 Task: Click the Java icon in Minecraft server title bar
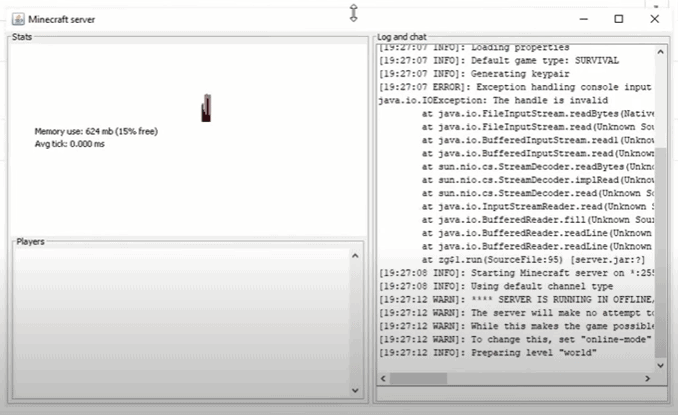click(x=18, y=19)
